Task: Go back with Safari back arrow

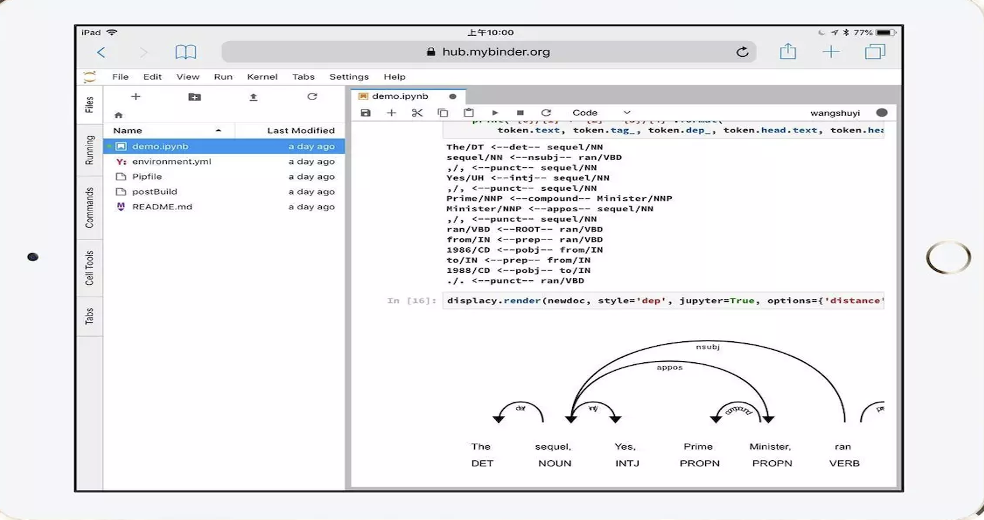Action: pyautogui.click(x=101, y=53)
